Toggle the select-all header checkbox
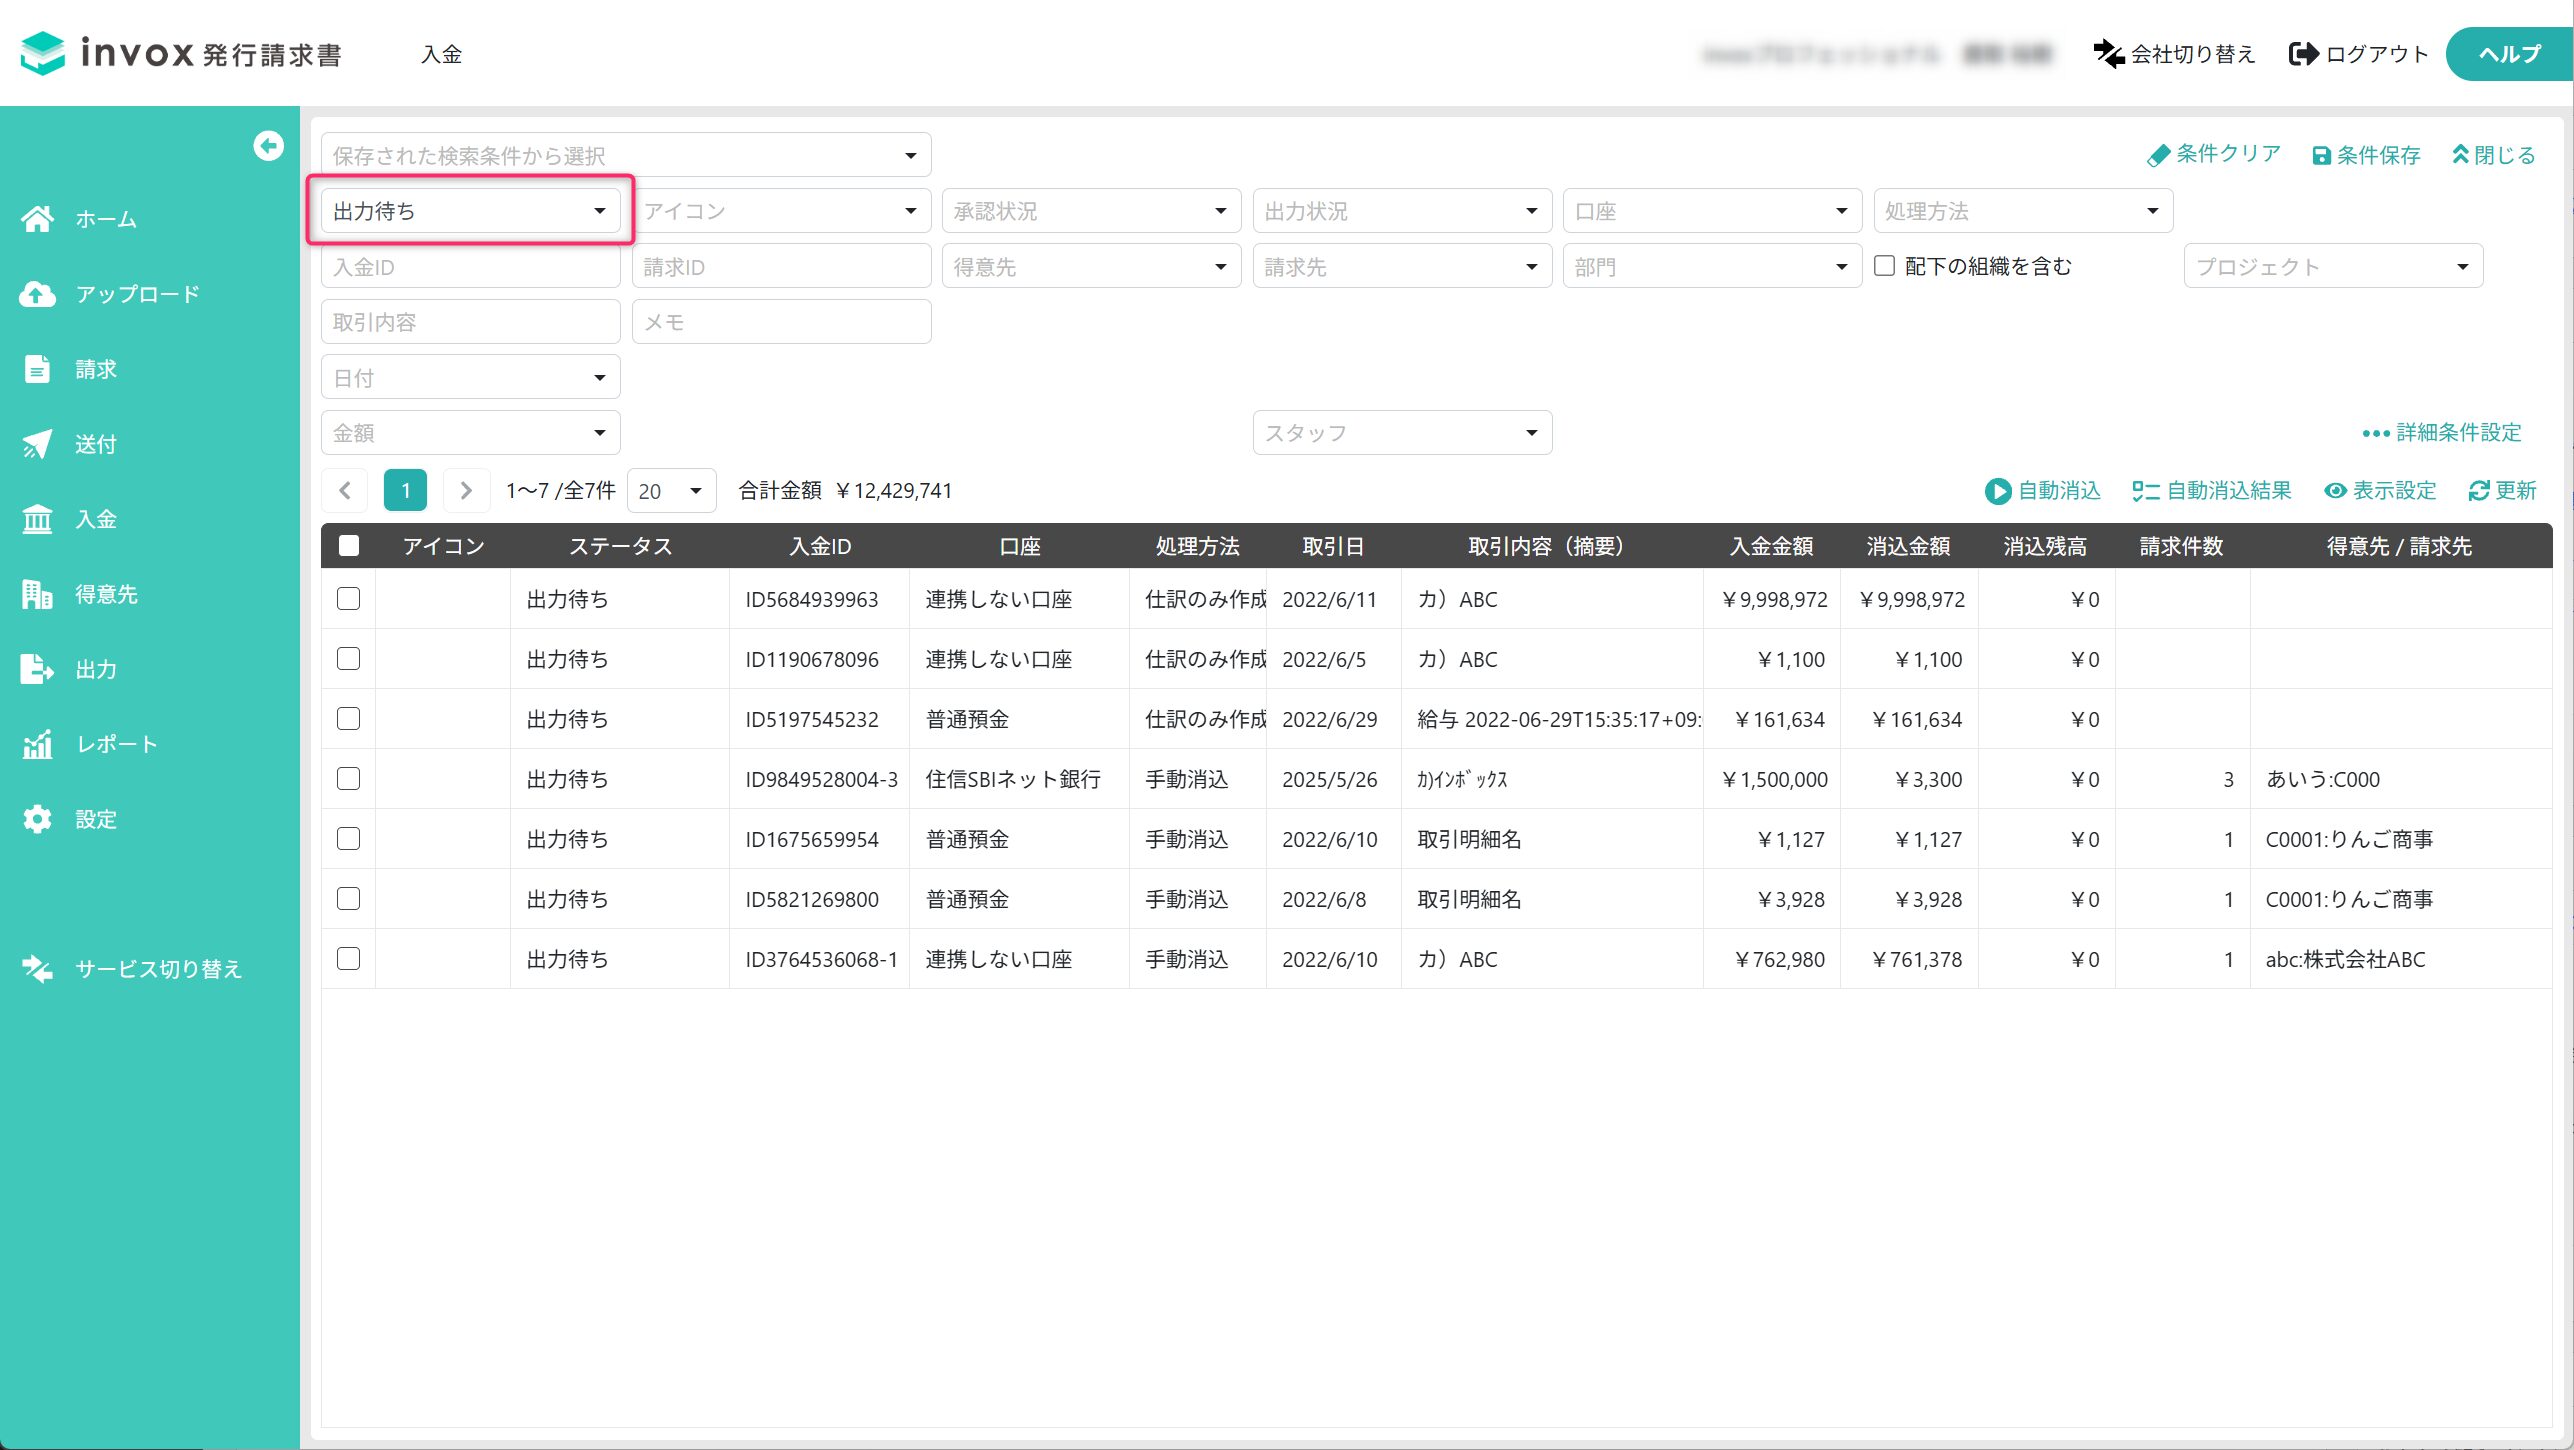The height and width of the screenshot is (1450, 2574). point(349,546)
